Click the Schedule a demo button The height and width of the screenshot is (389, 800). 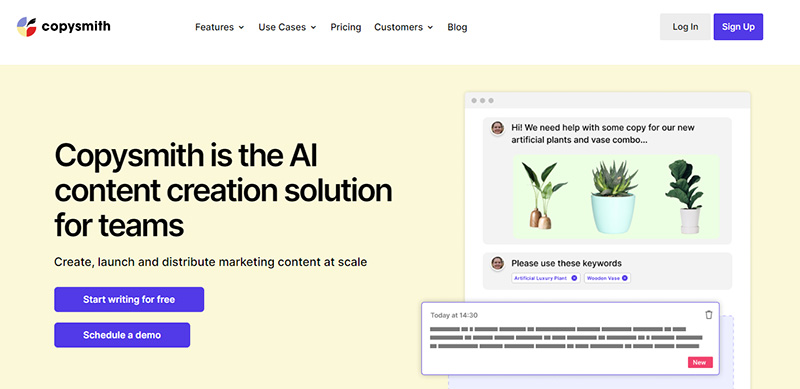coord(122,335)
